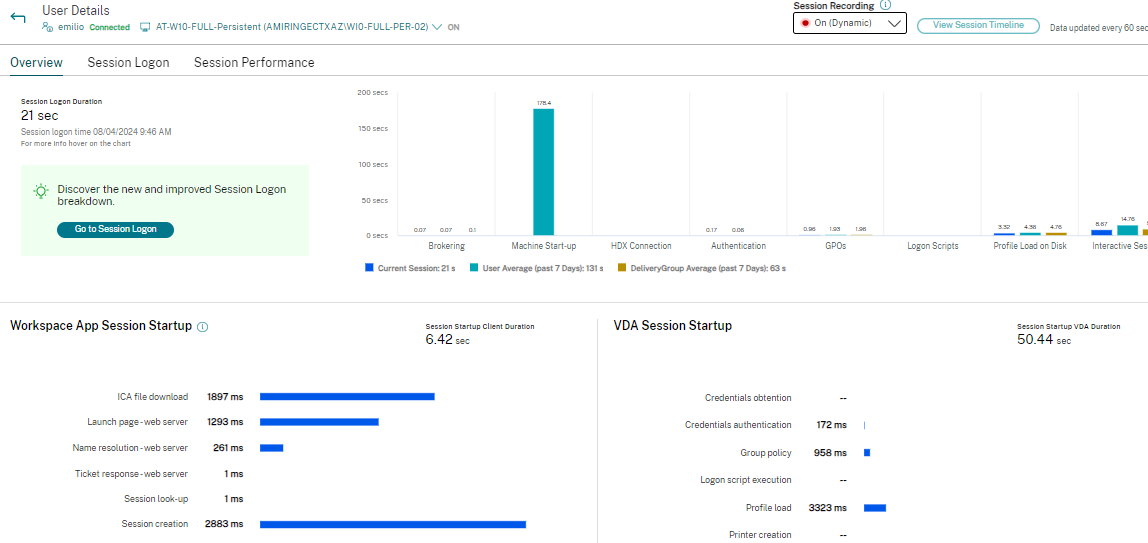Switch to the Session Logon tab

coord(128,62)
